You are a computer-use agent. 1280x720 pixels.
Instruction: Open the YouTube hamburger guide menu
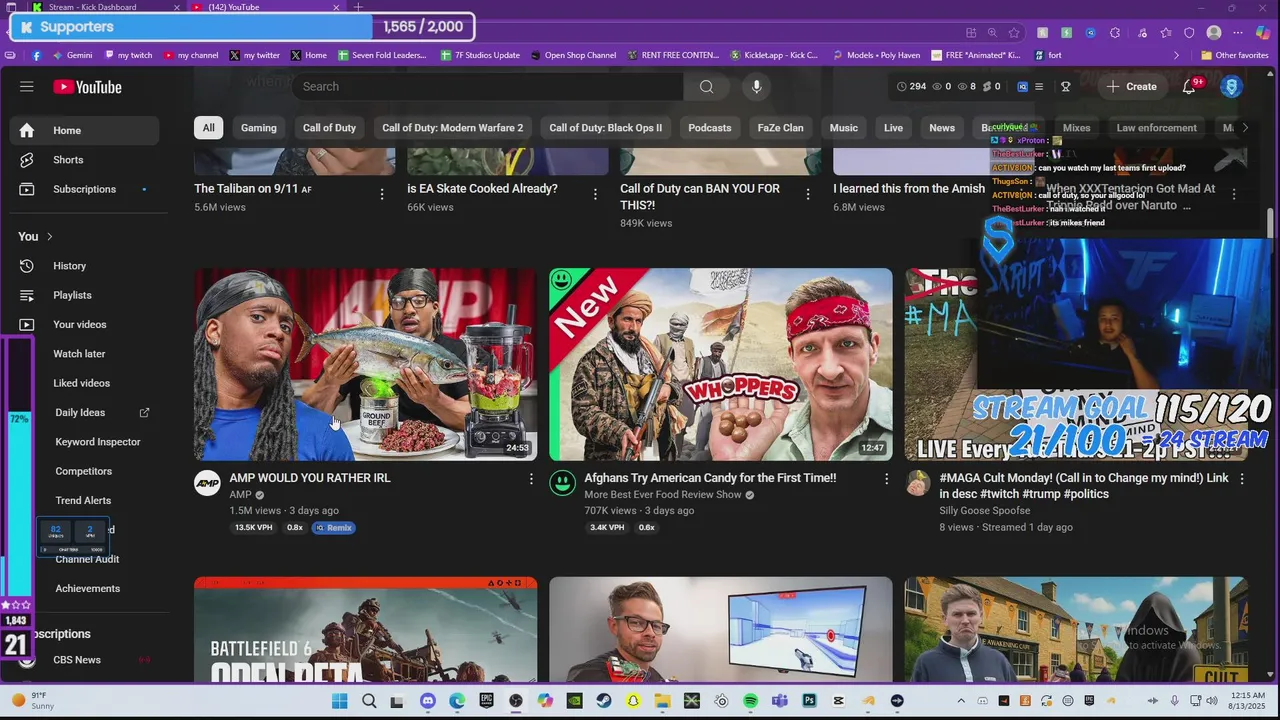tap(27, 87)
